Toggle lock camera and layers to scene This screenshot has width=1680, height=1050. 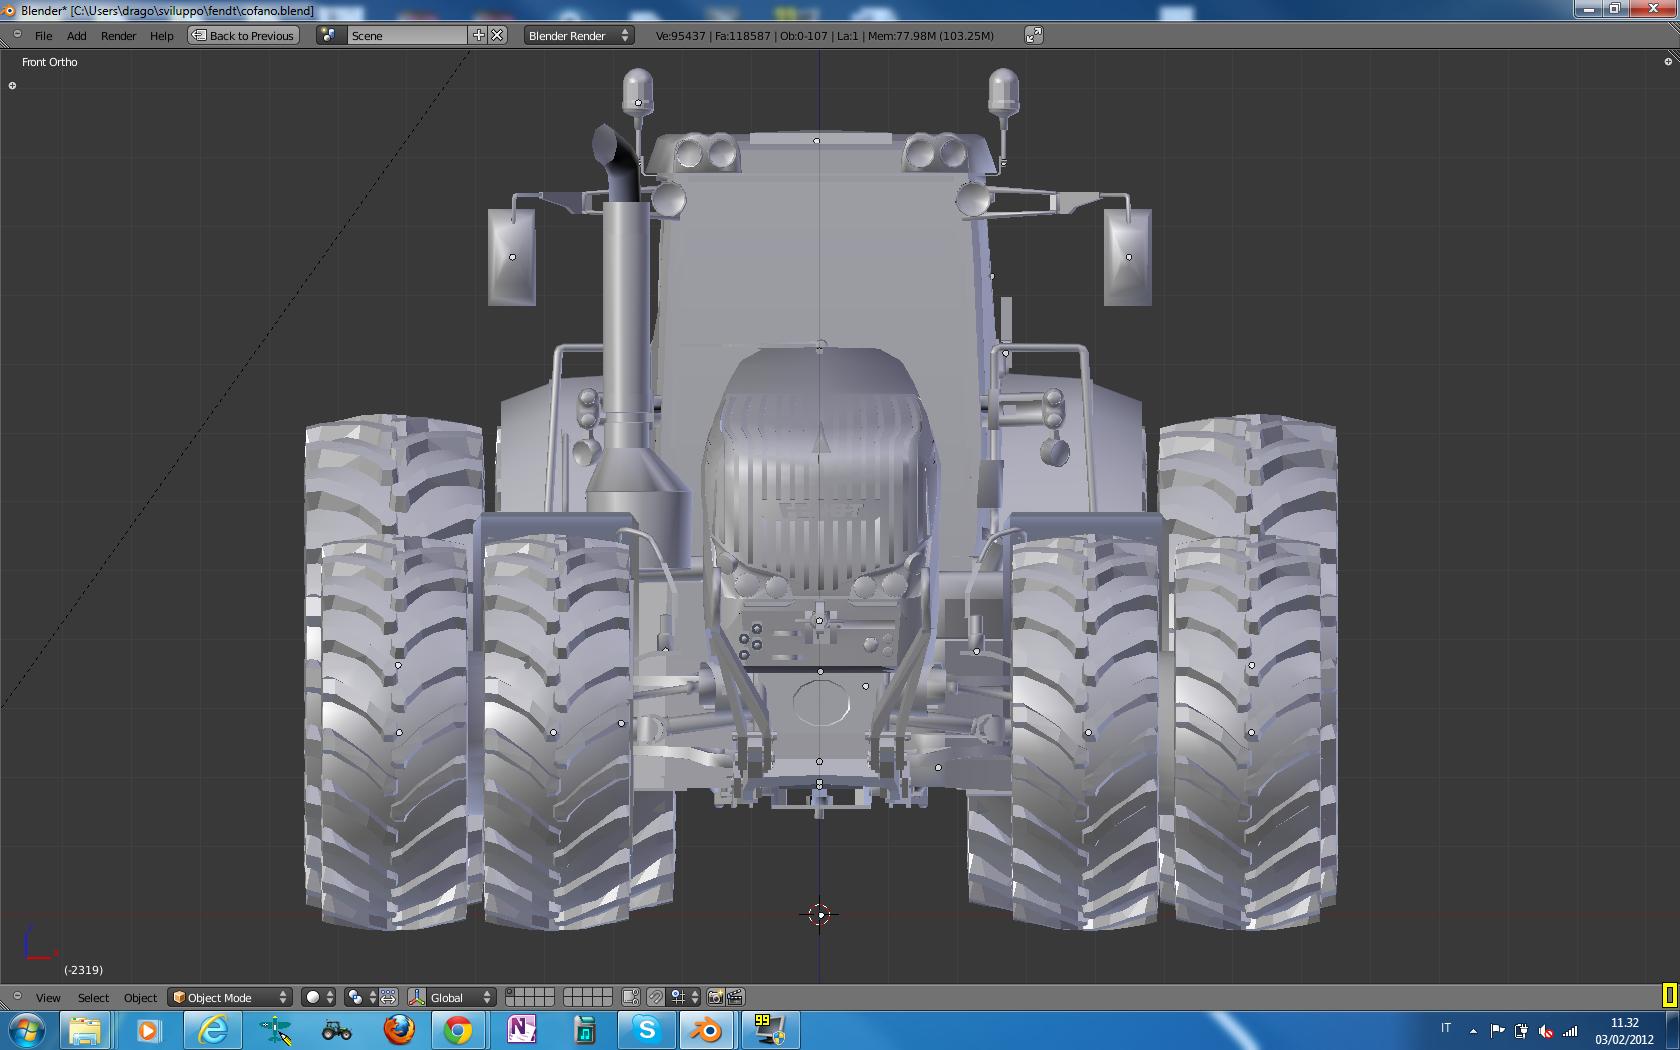tap(631, 997)
